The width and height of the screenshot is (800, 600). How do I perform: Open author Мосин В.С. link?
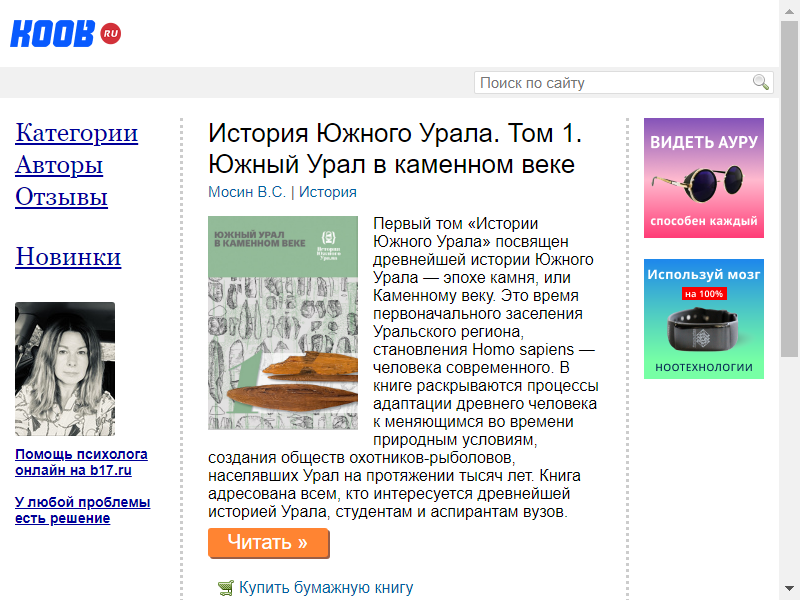[x=246, y=192]
